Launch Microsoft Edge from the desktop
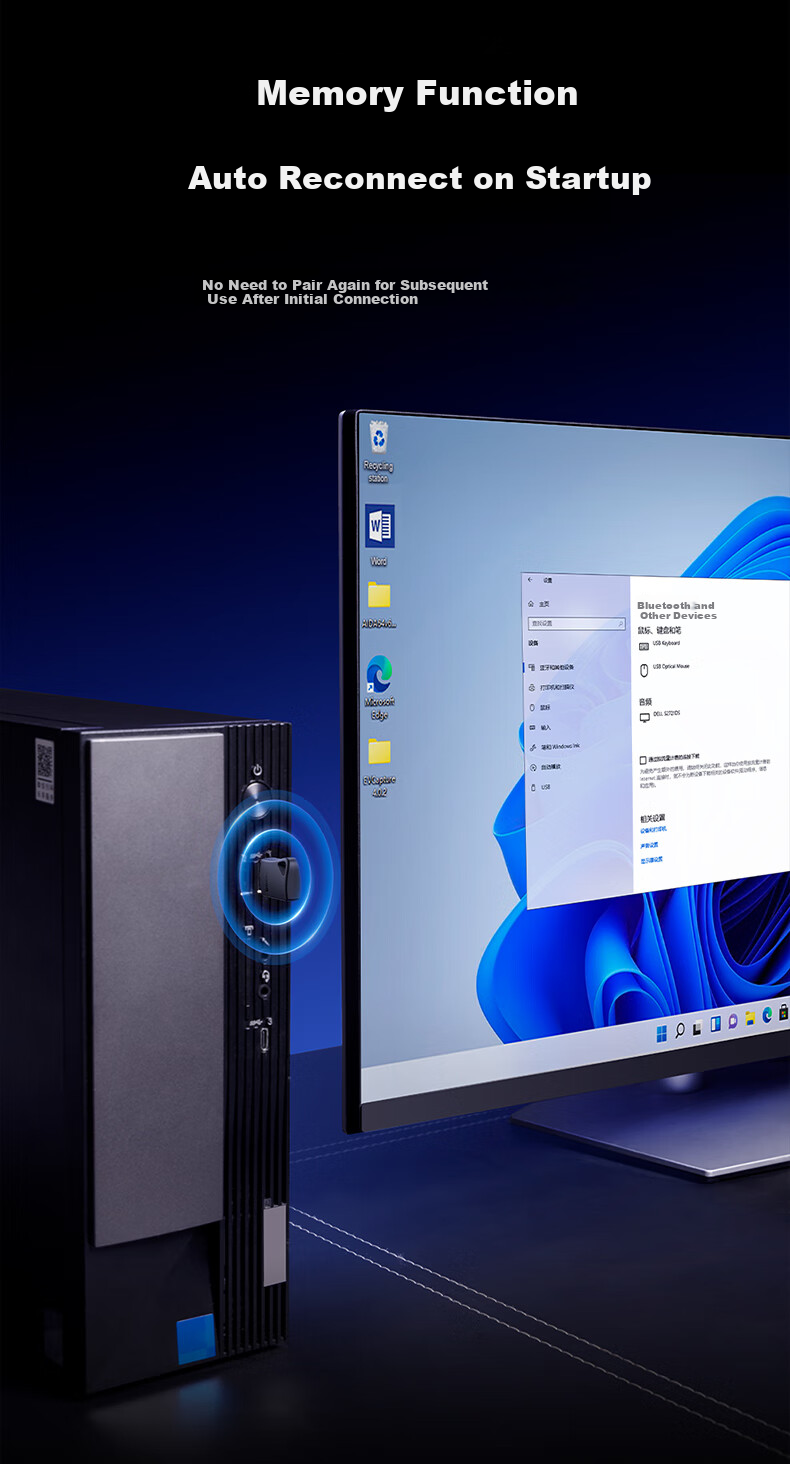This screenshot has height=1464, width=790. coord(379,687)
